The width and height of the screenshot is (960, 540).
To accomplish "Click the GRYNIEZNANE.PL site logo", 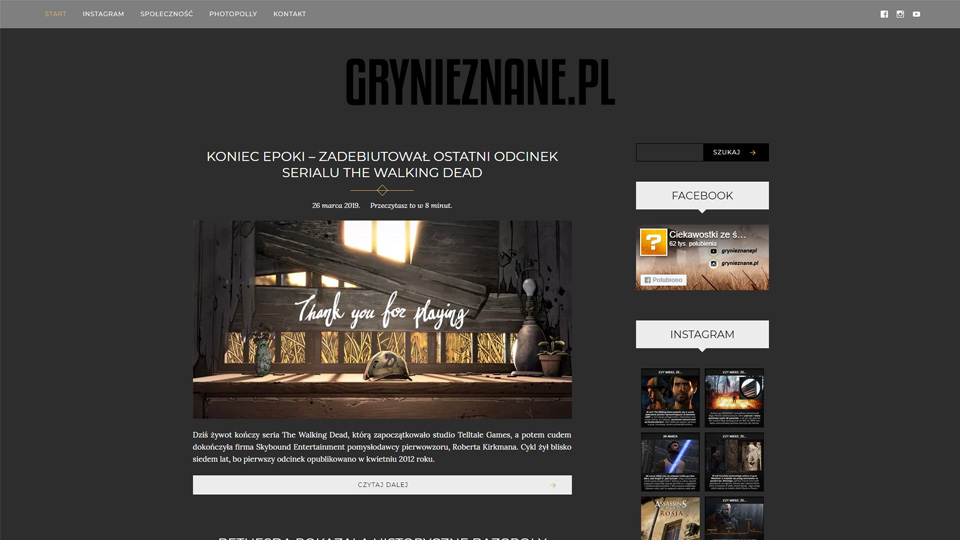I will coord(480,82).
